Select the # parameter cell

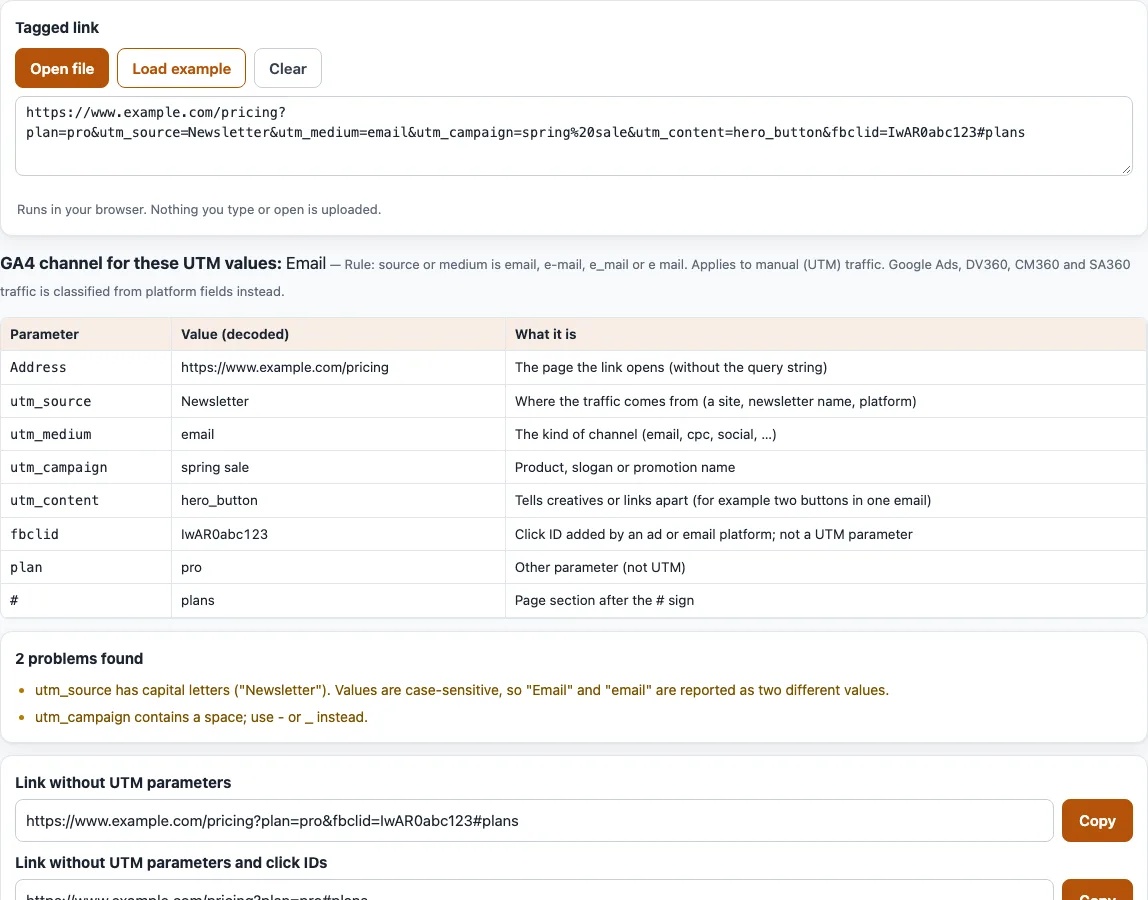coord(86,600)
